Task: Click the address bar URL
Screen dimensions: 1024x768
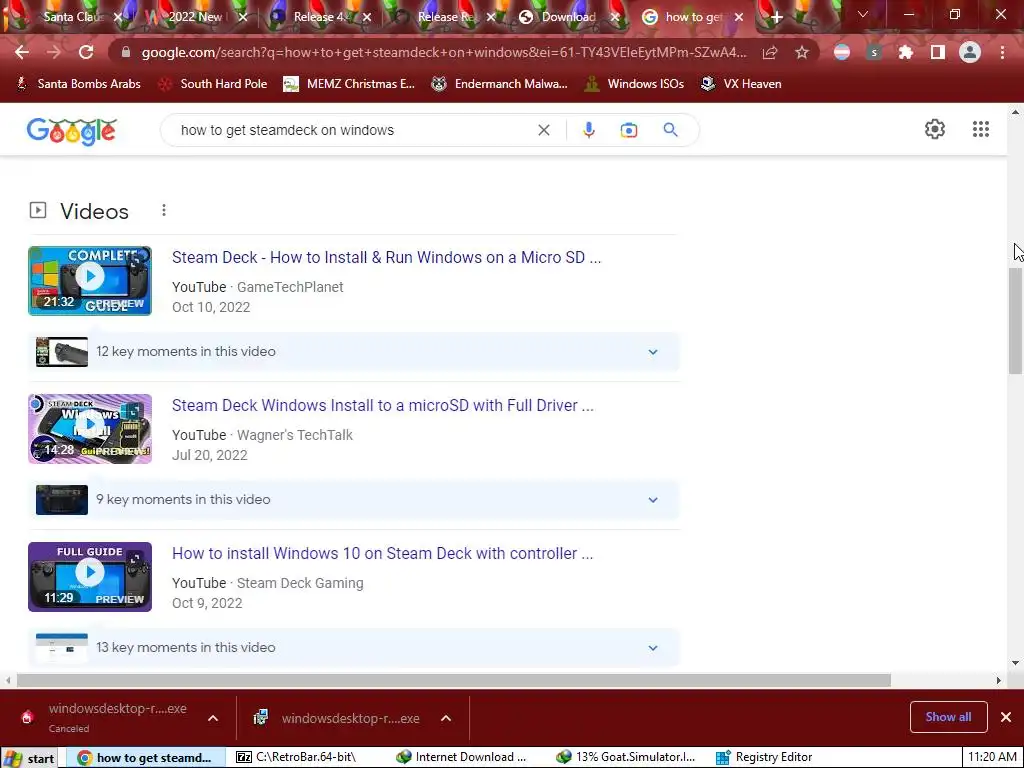Action: (443, 52)
